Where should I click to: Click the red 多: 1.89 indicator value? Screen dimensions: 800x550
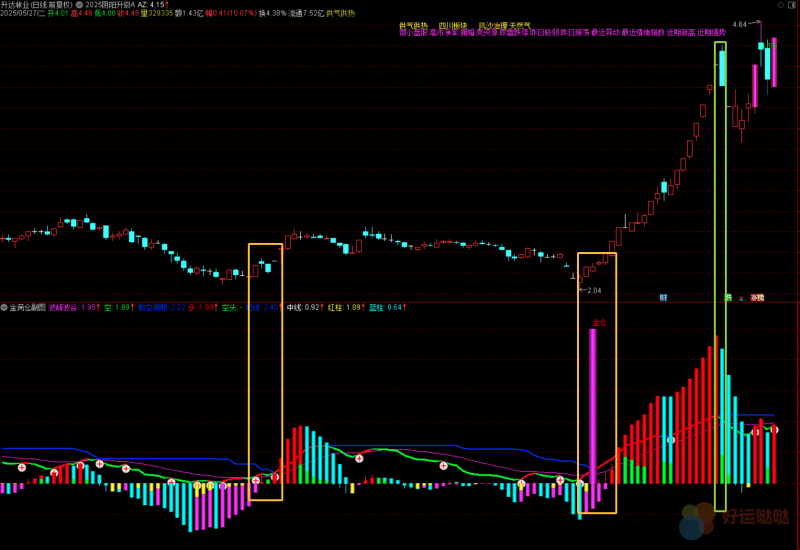[x=202, y=308]
